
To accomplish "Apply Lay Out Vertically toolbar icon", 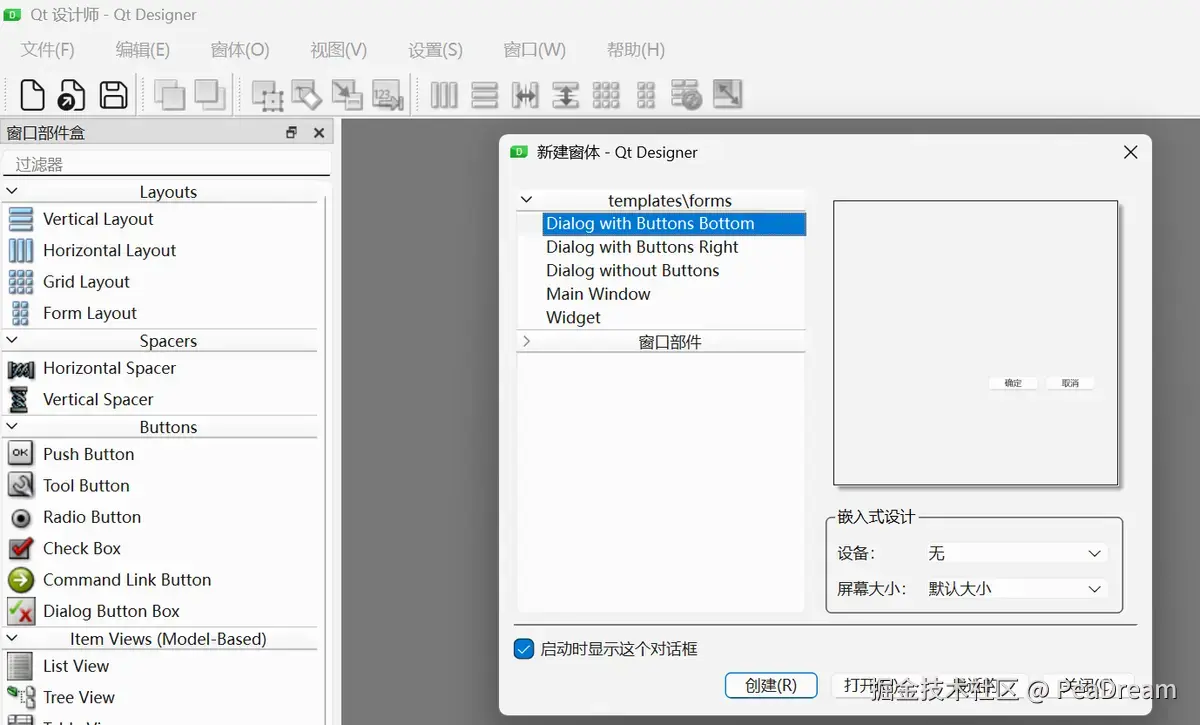I will click(484, 95).
